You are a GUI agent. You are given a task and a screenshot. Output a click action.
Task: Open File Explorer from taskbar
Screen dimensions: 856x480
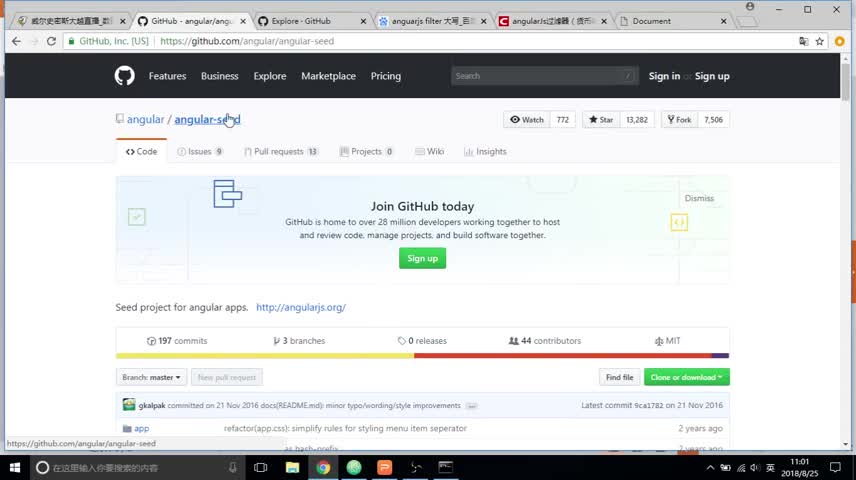click(292, 467)
